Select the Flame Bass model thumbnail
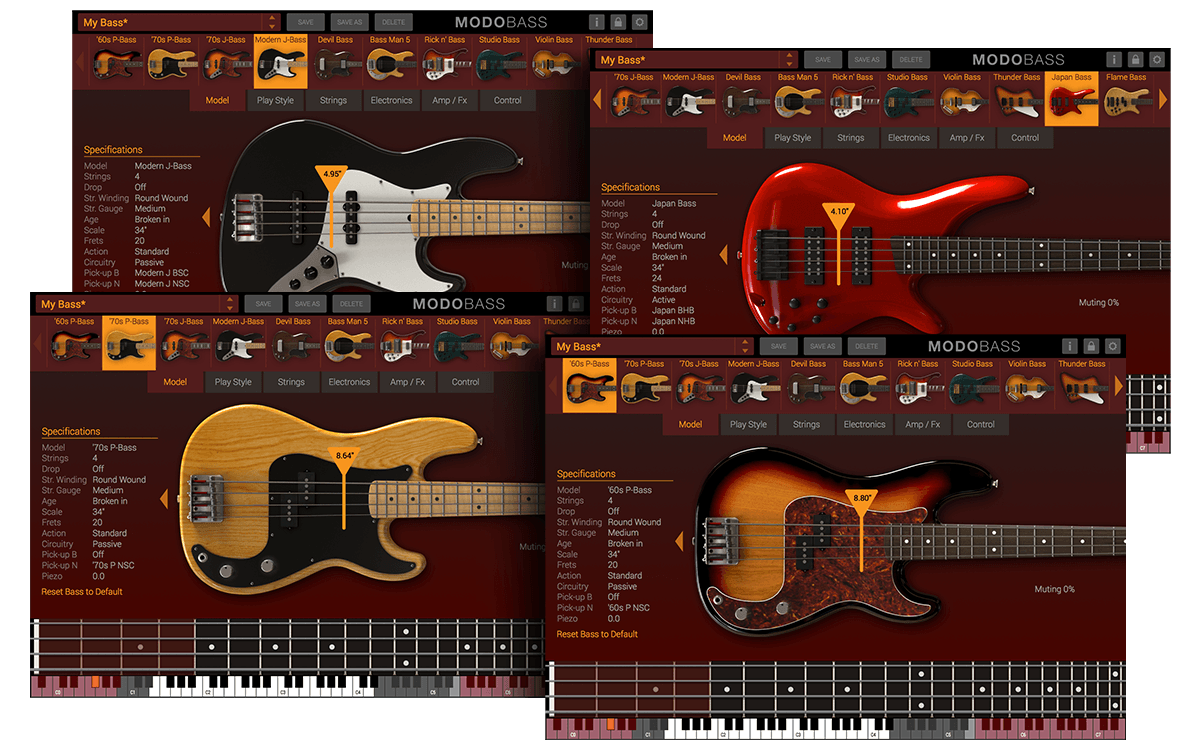 tap(1128, 95)
